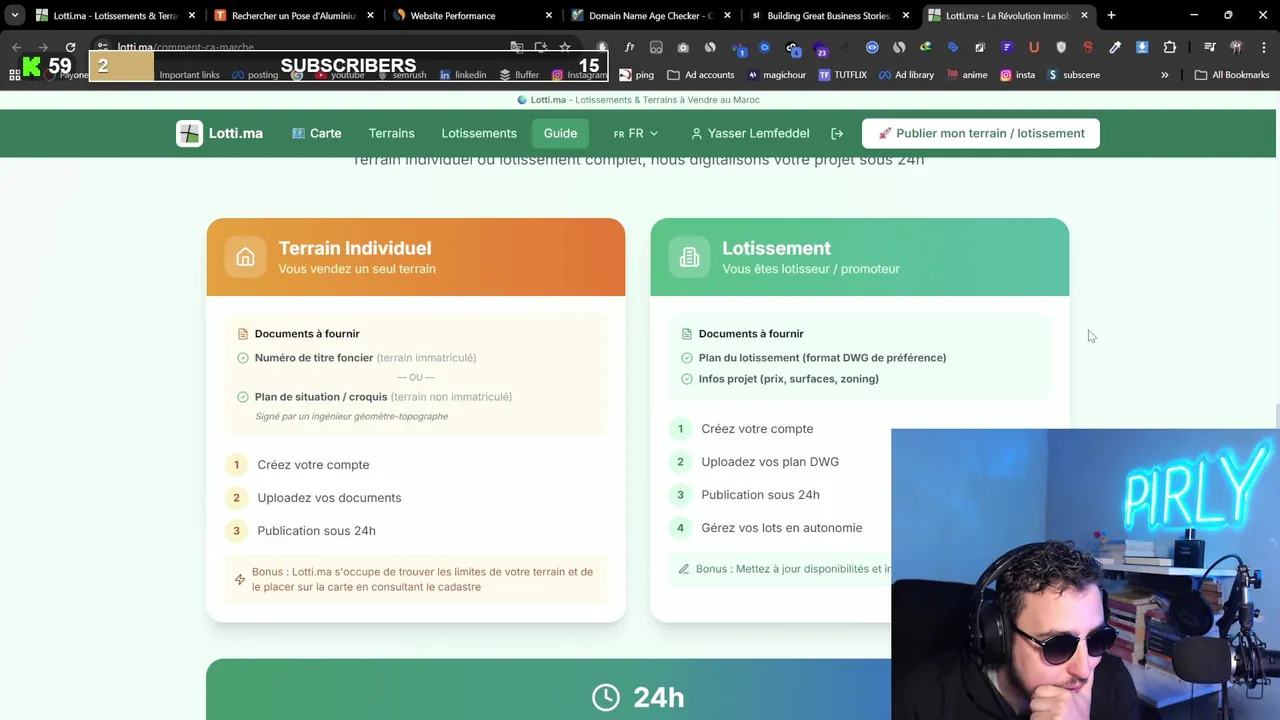Expand the FR language selector
1280x720 pixels.
point(636,133)
